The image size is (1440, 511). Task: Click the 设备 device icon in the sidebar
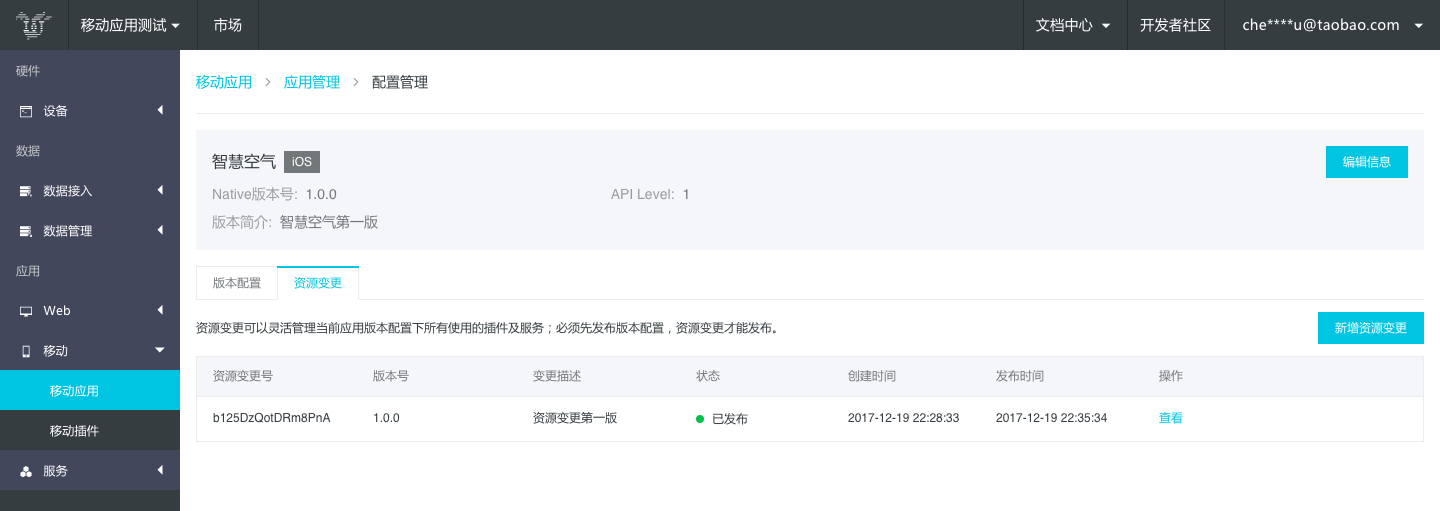tap(26, 111)
